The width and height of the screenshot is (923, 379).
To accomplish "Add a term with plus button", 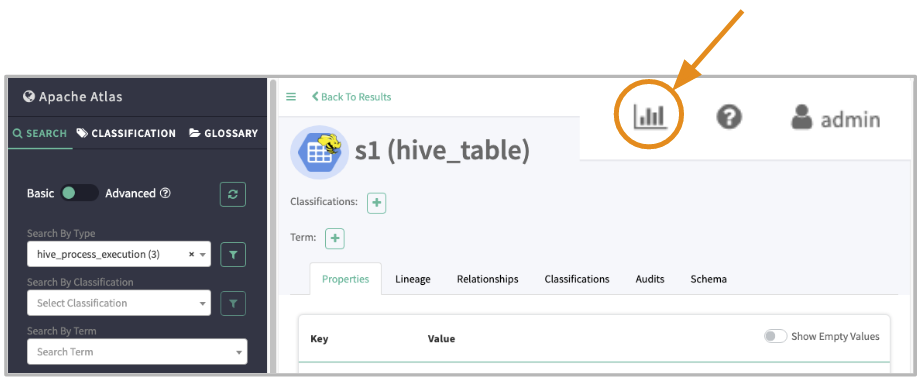I will coord(335,239).
